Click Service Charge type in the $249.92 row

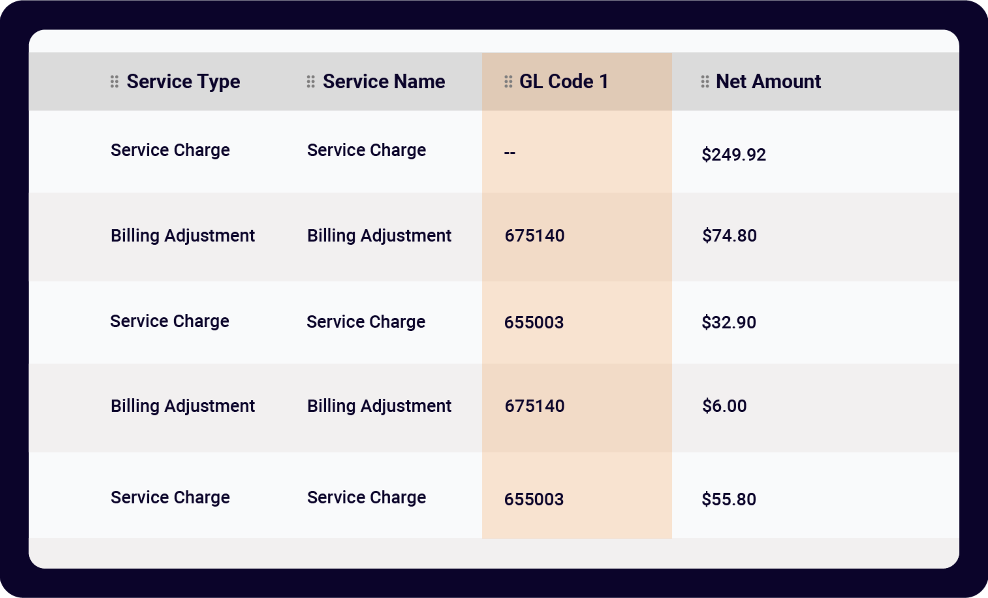(170, 151)
